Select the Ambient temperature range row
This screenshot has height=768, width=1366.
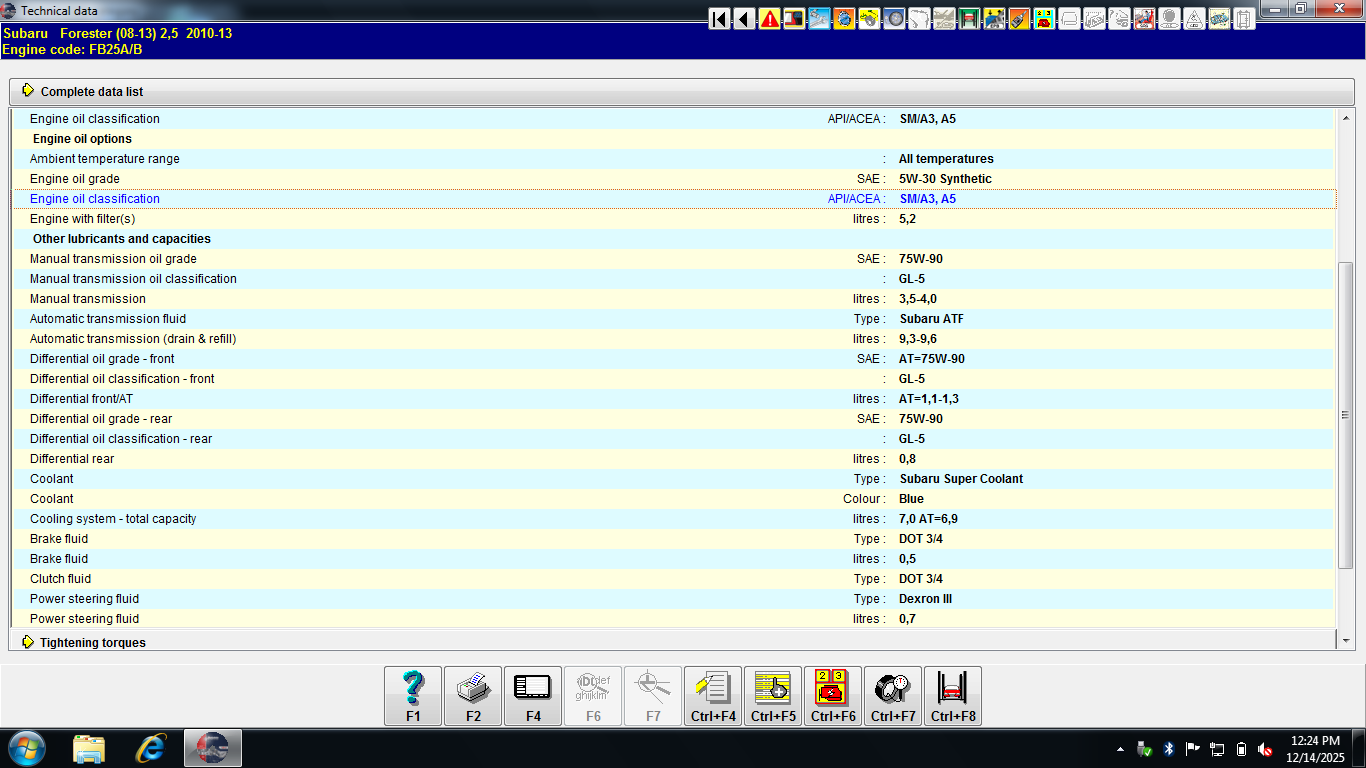(x=674, y=159)
